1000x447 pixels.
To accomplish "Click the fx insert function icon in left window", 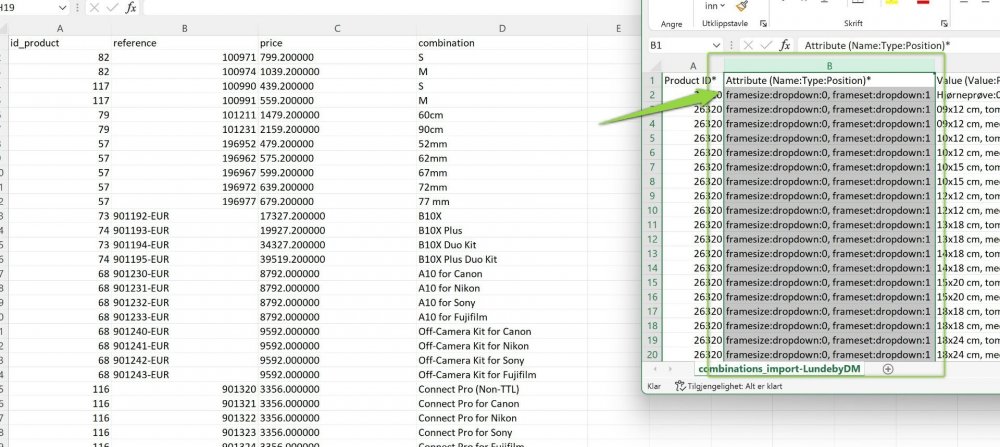I will (x=131, y=8).
